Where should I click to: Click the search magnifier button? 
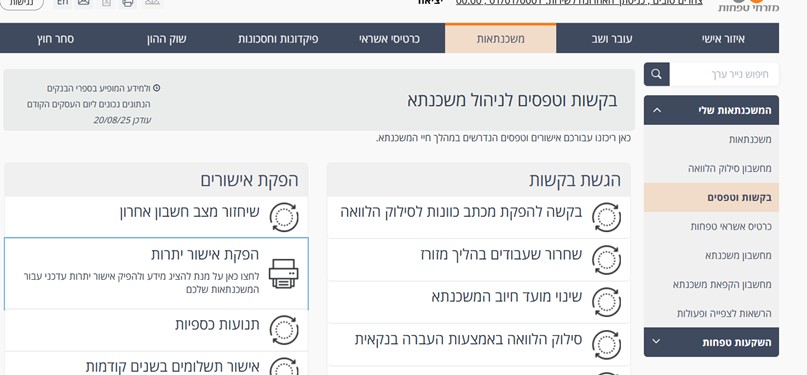tap(656, 75)
